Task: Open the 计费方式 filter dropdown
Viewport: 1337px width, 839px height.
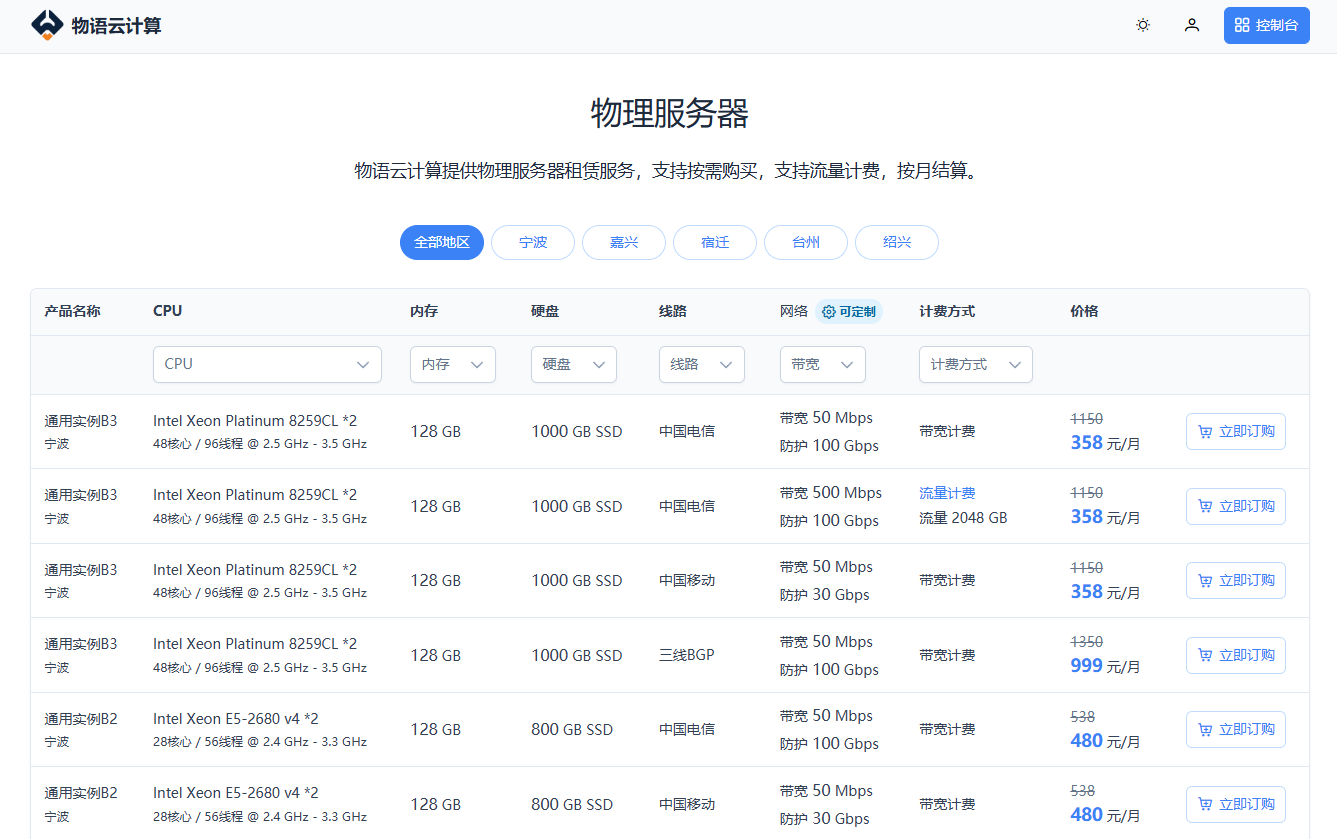Action: coord(976,364)
